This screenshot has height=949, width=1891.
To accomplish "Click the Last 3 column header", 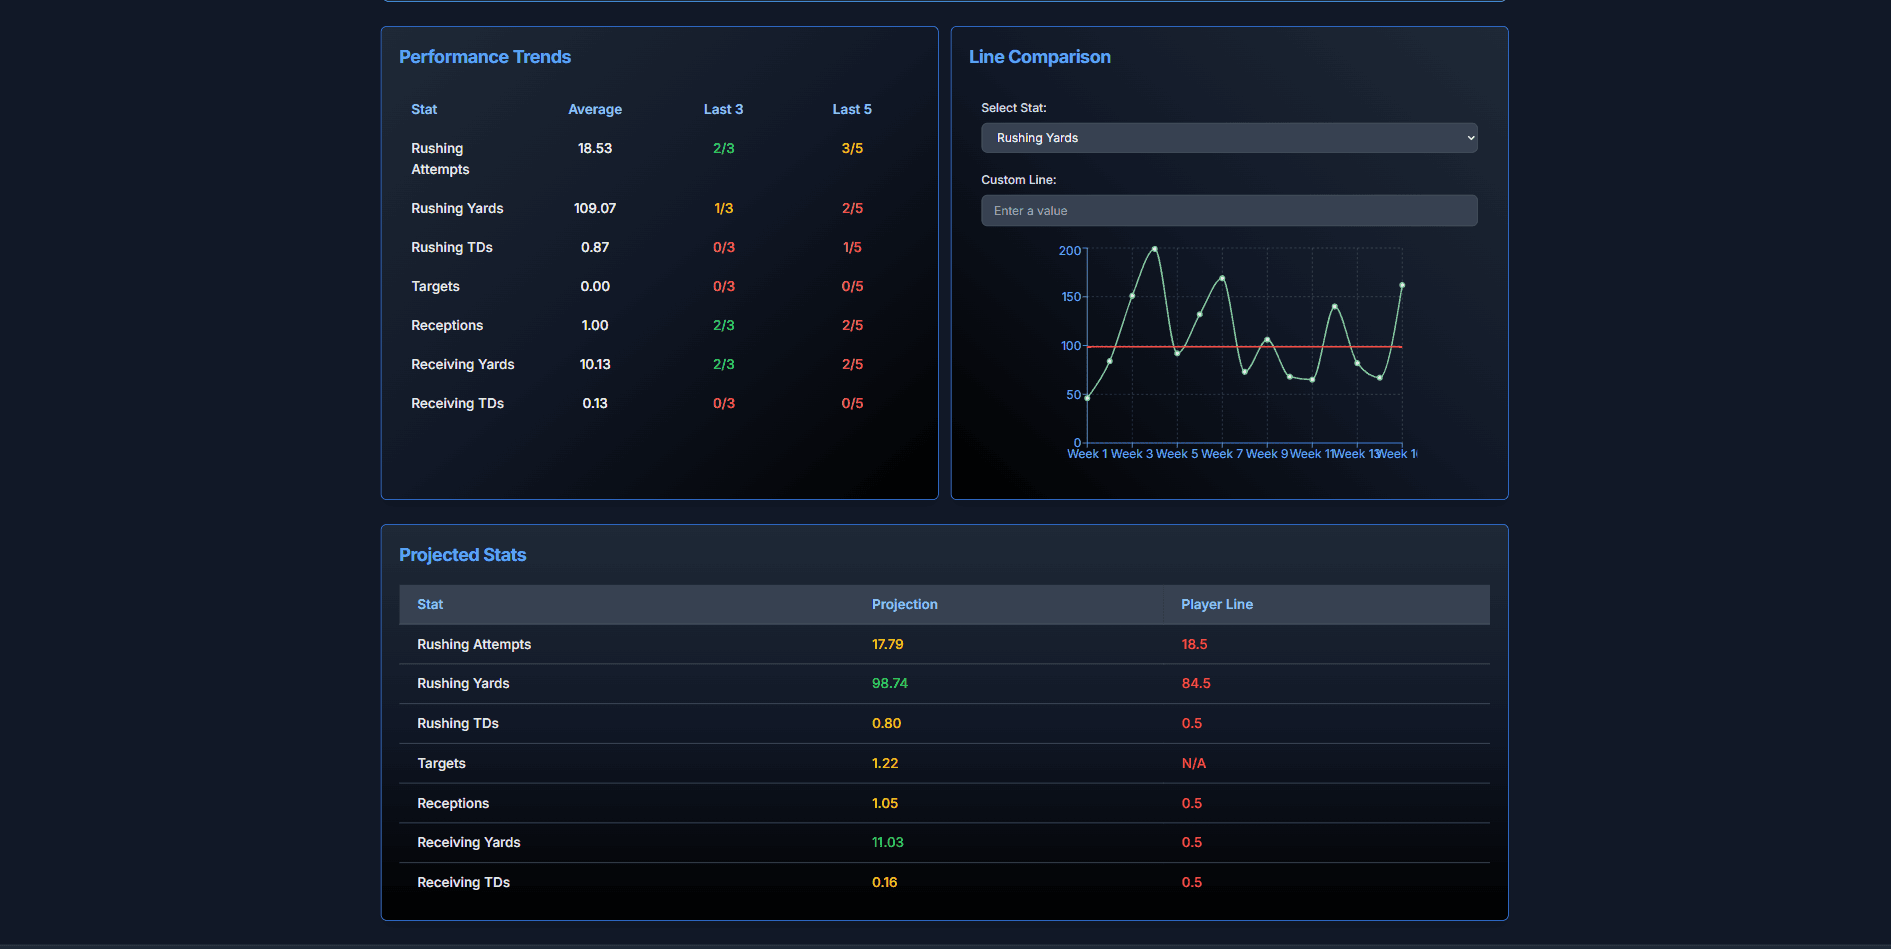I will (x=723, y=110).
